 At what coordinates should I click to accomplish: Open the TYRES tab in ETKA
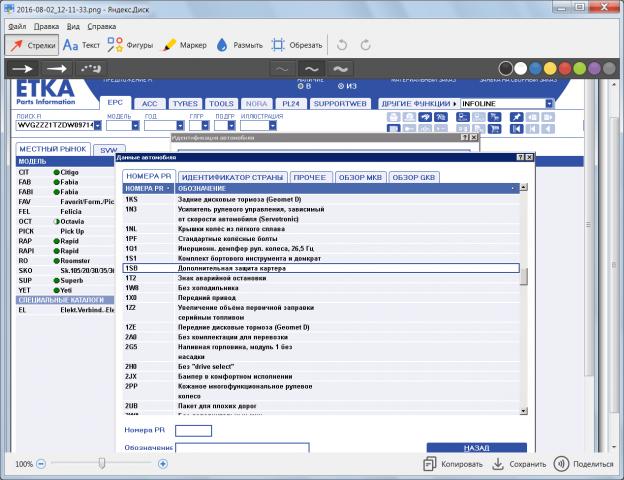coord(185,103)
